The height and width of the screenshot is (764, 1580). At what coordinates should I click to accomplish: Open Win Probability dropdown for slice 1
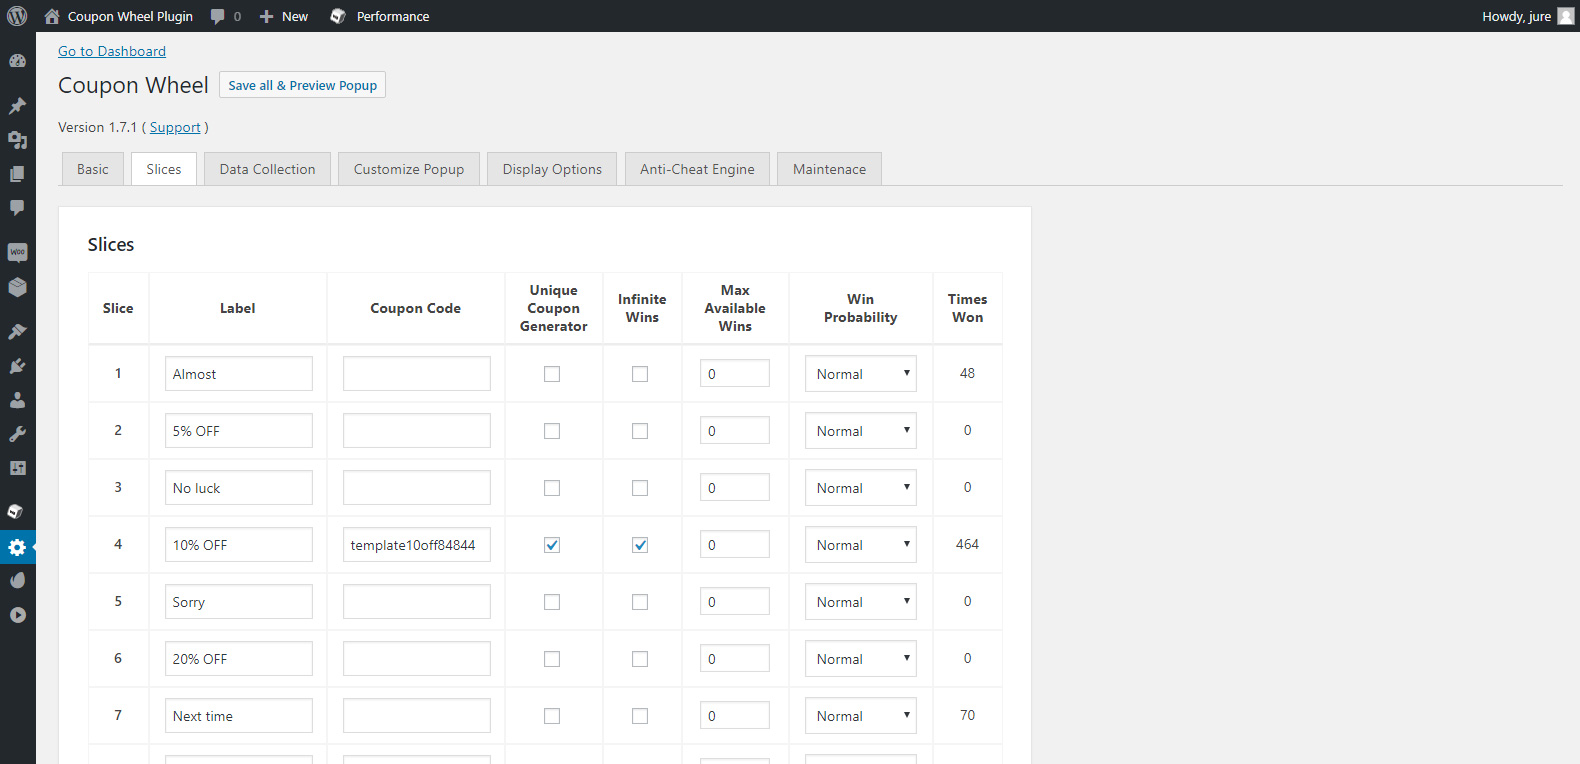tap(860, 374)
